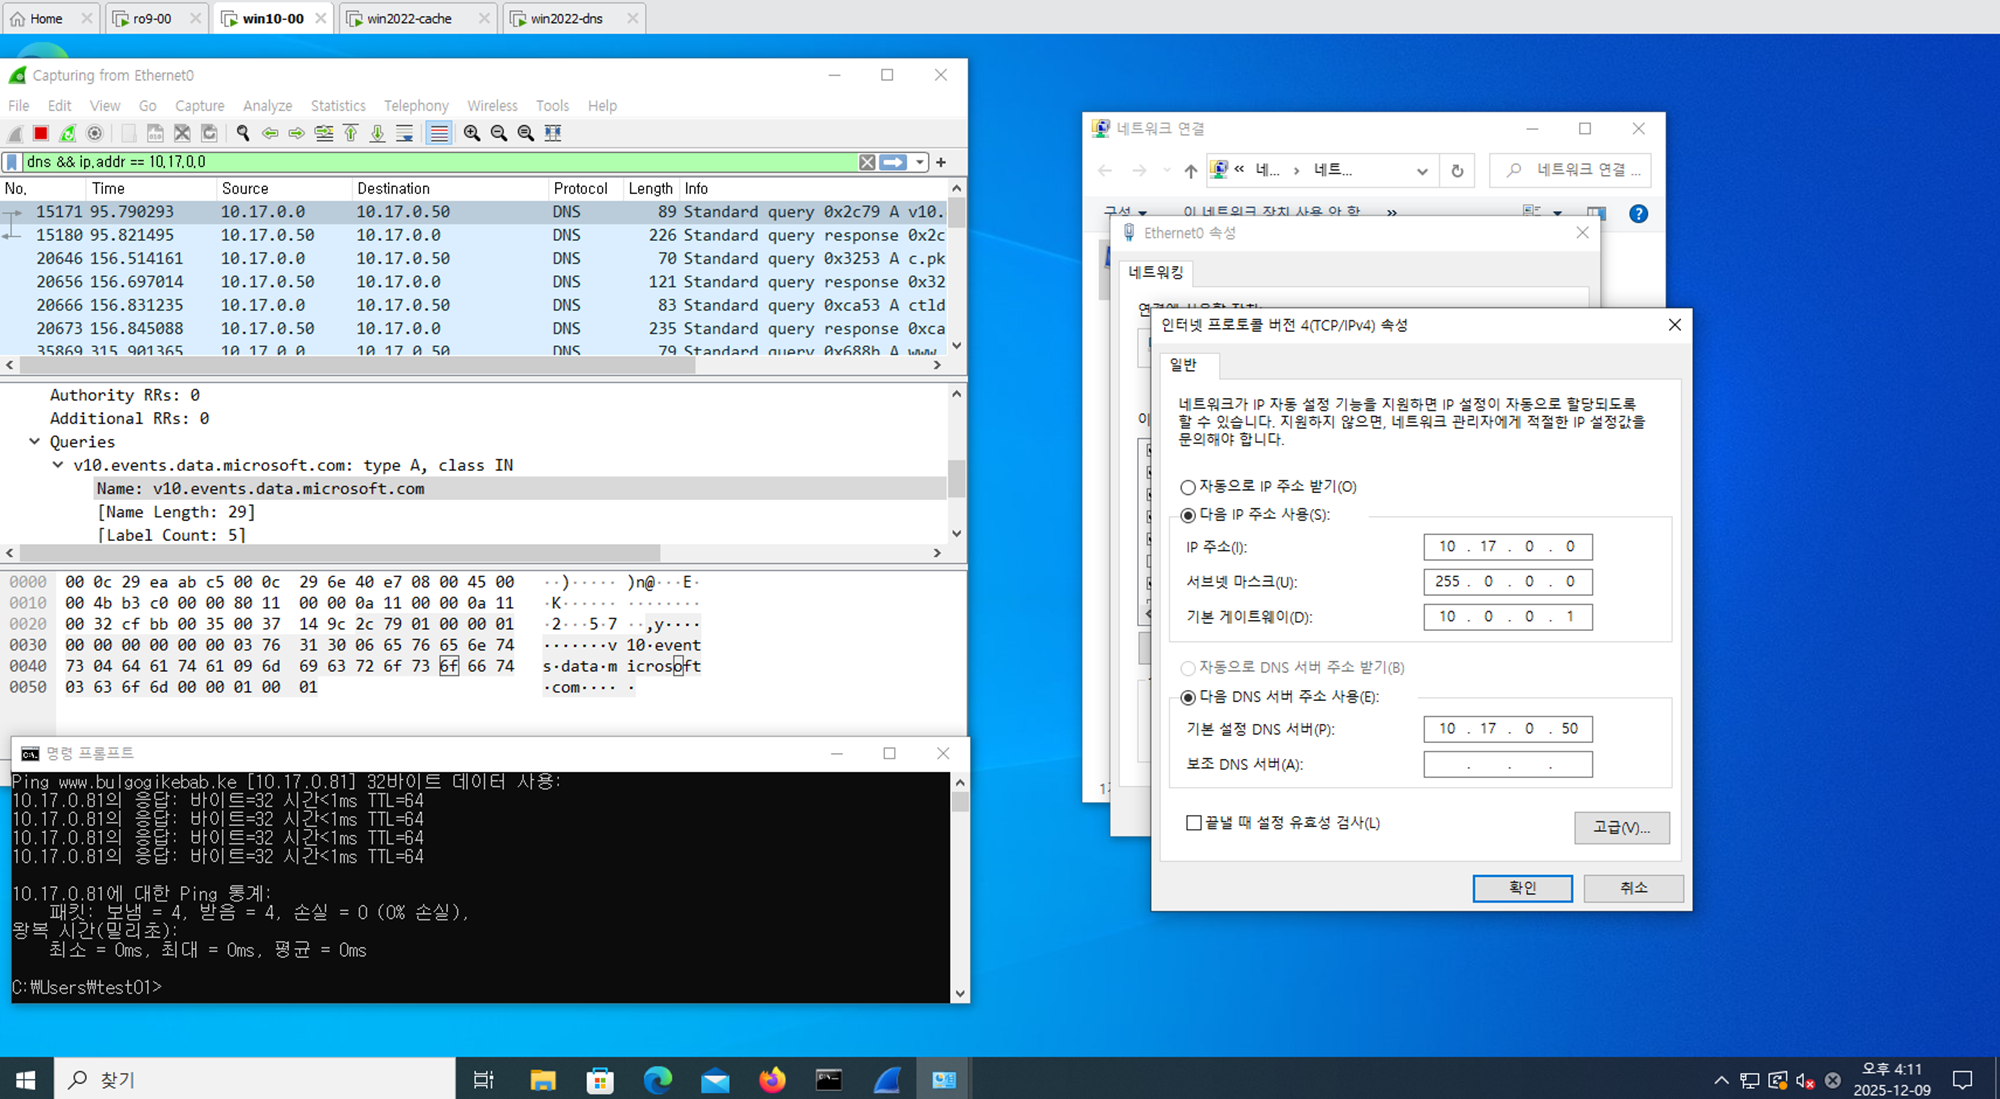Image resolution: width=2000 pixels, height=1099 pixels.
Task: Open the Statistics menu
Action: pyautogui.click(x=337, y=105)
